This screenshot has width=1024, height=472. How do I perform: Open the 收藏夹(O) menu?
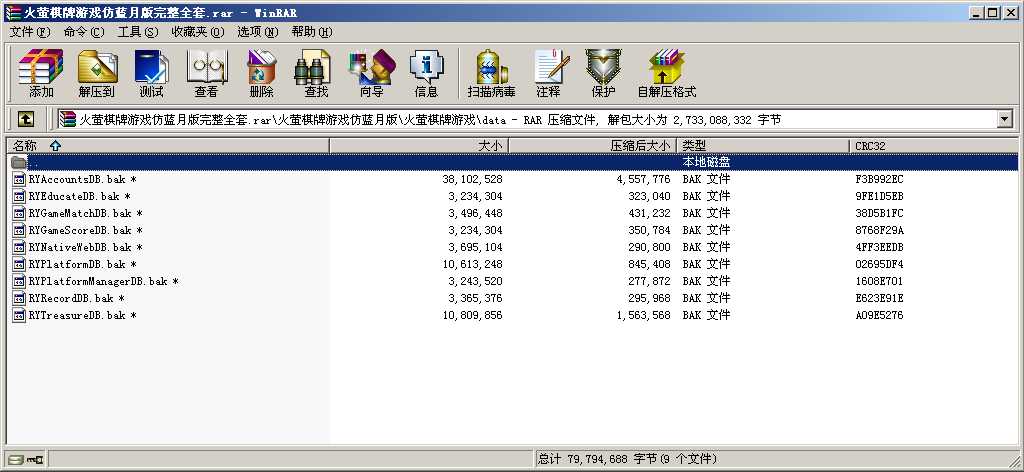click(x=198, y=31)
